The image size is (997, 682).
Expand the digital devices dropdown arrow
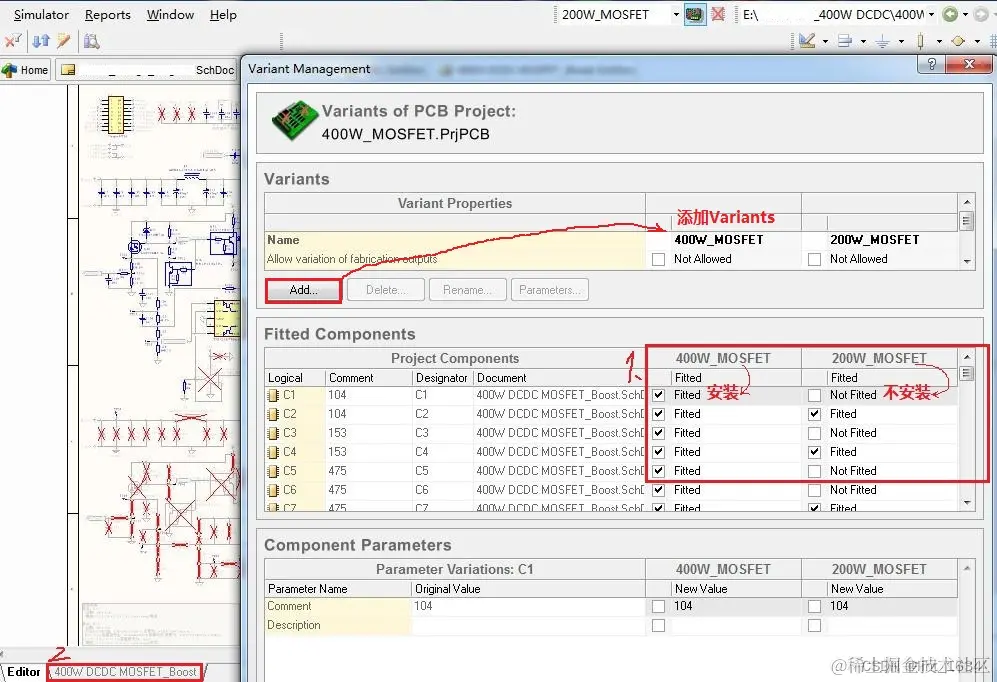[x=939, y=41]
